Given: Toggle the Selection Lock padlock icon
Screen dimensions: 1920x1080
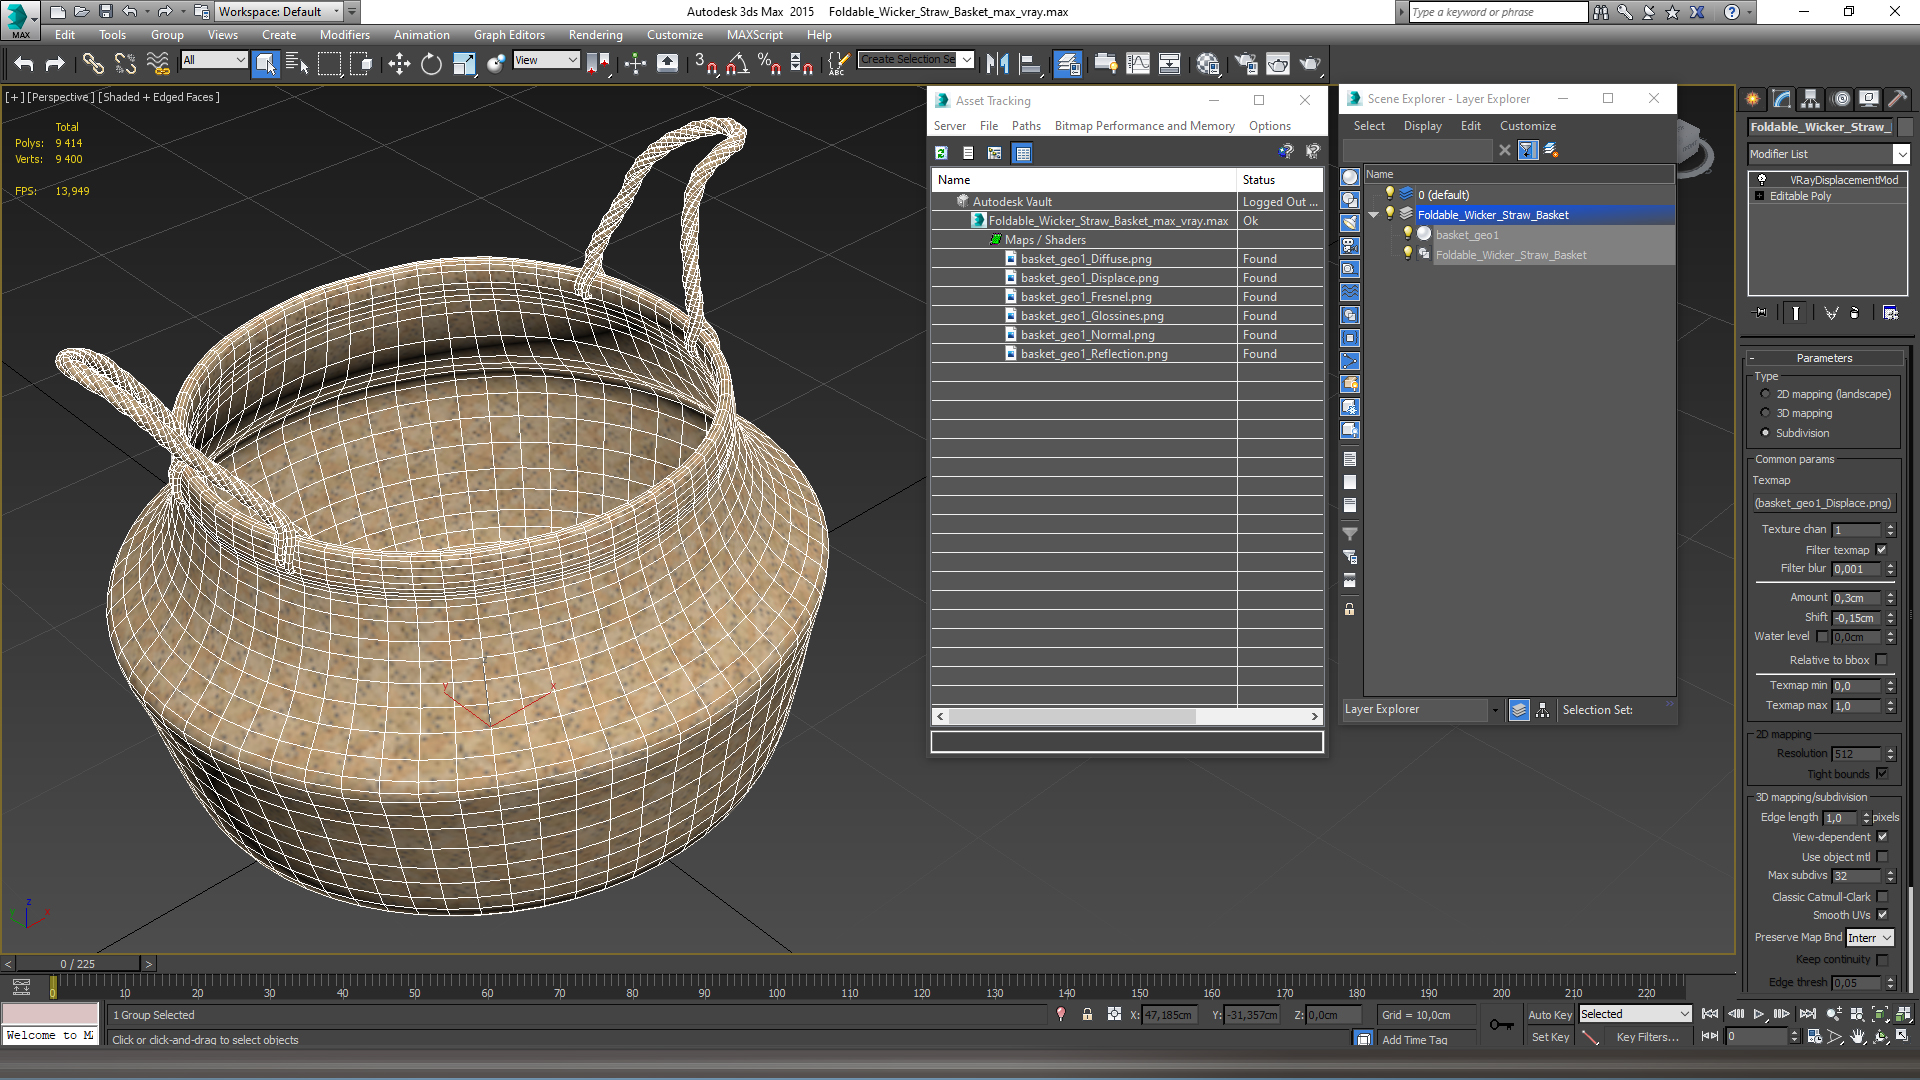Looking at the screenshot, I should pos(1087,1014).
